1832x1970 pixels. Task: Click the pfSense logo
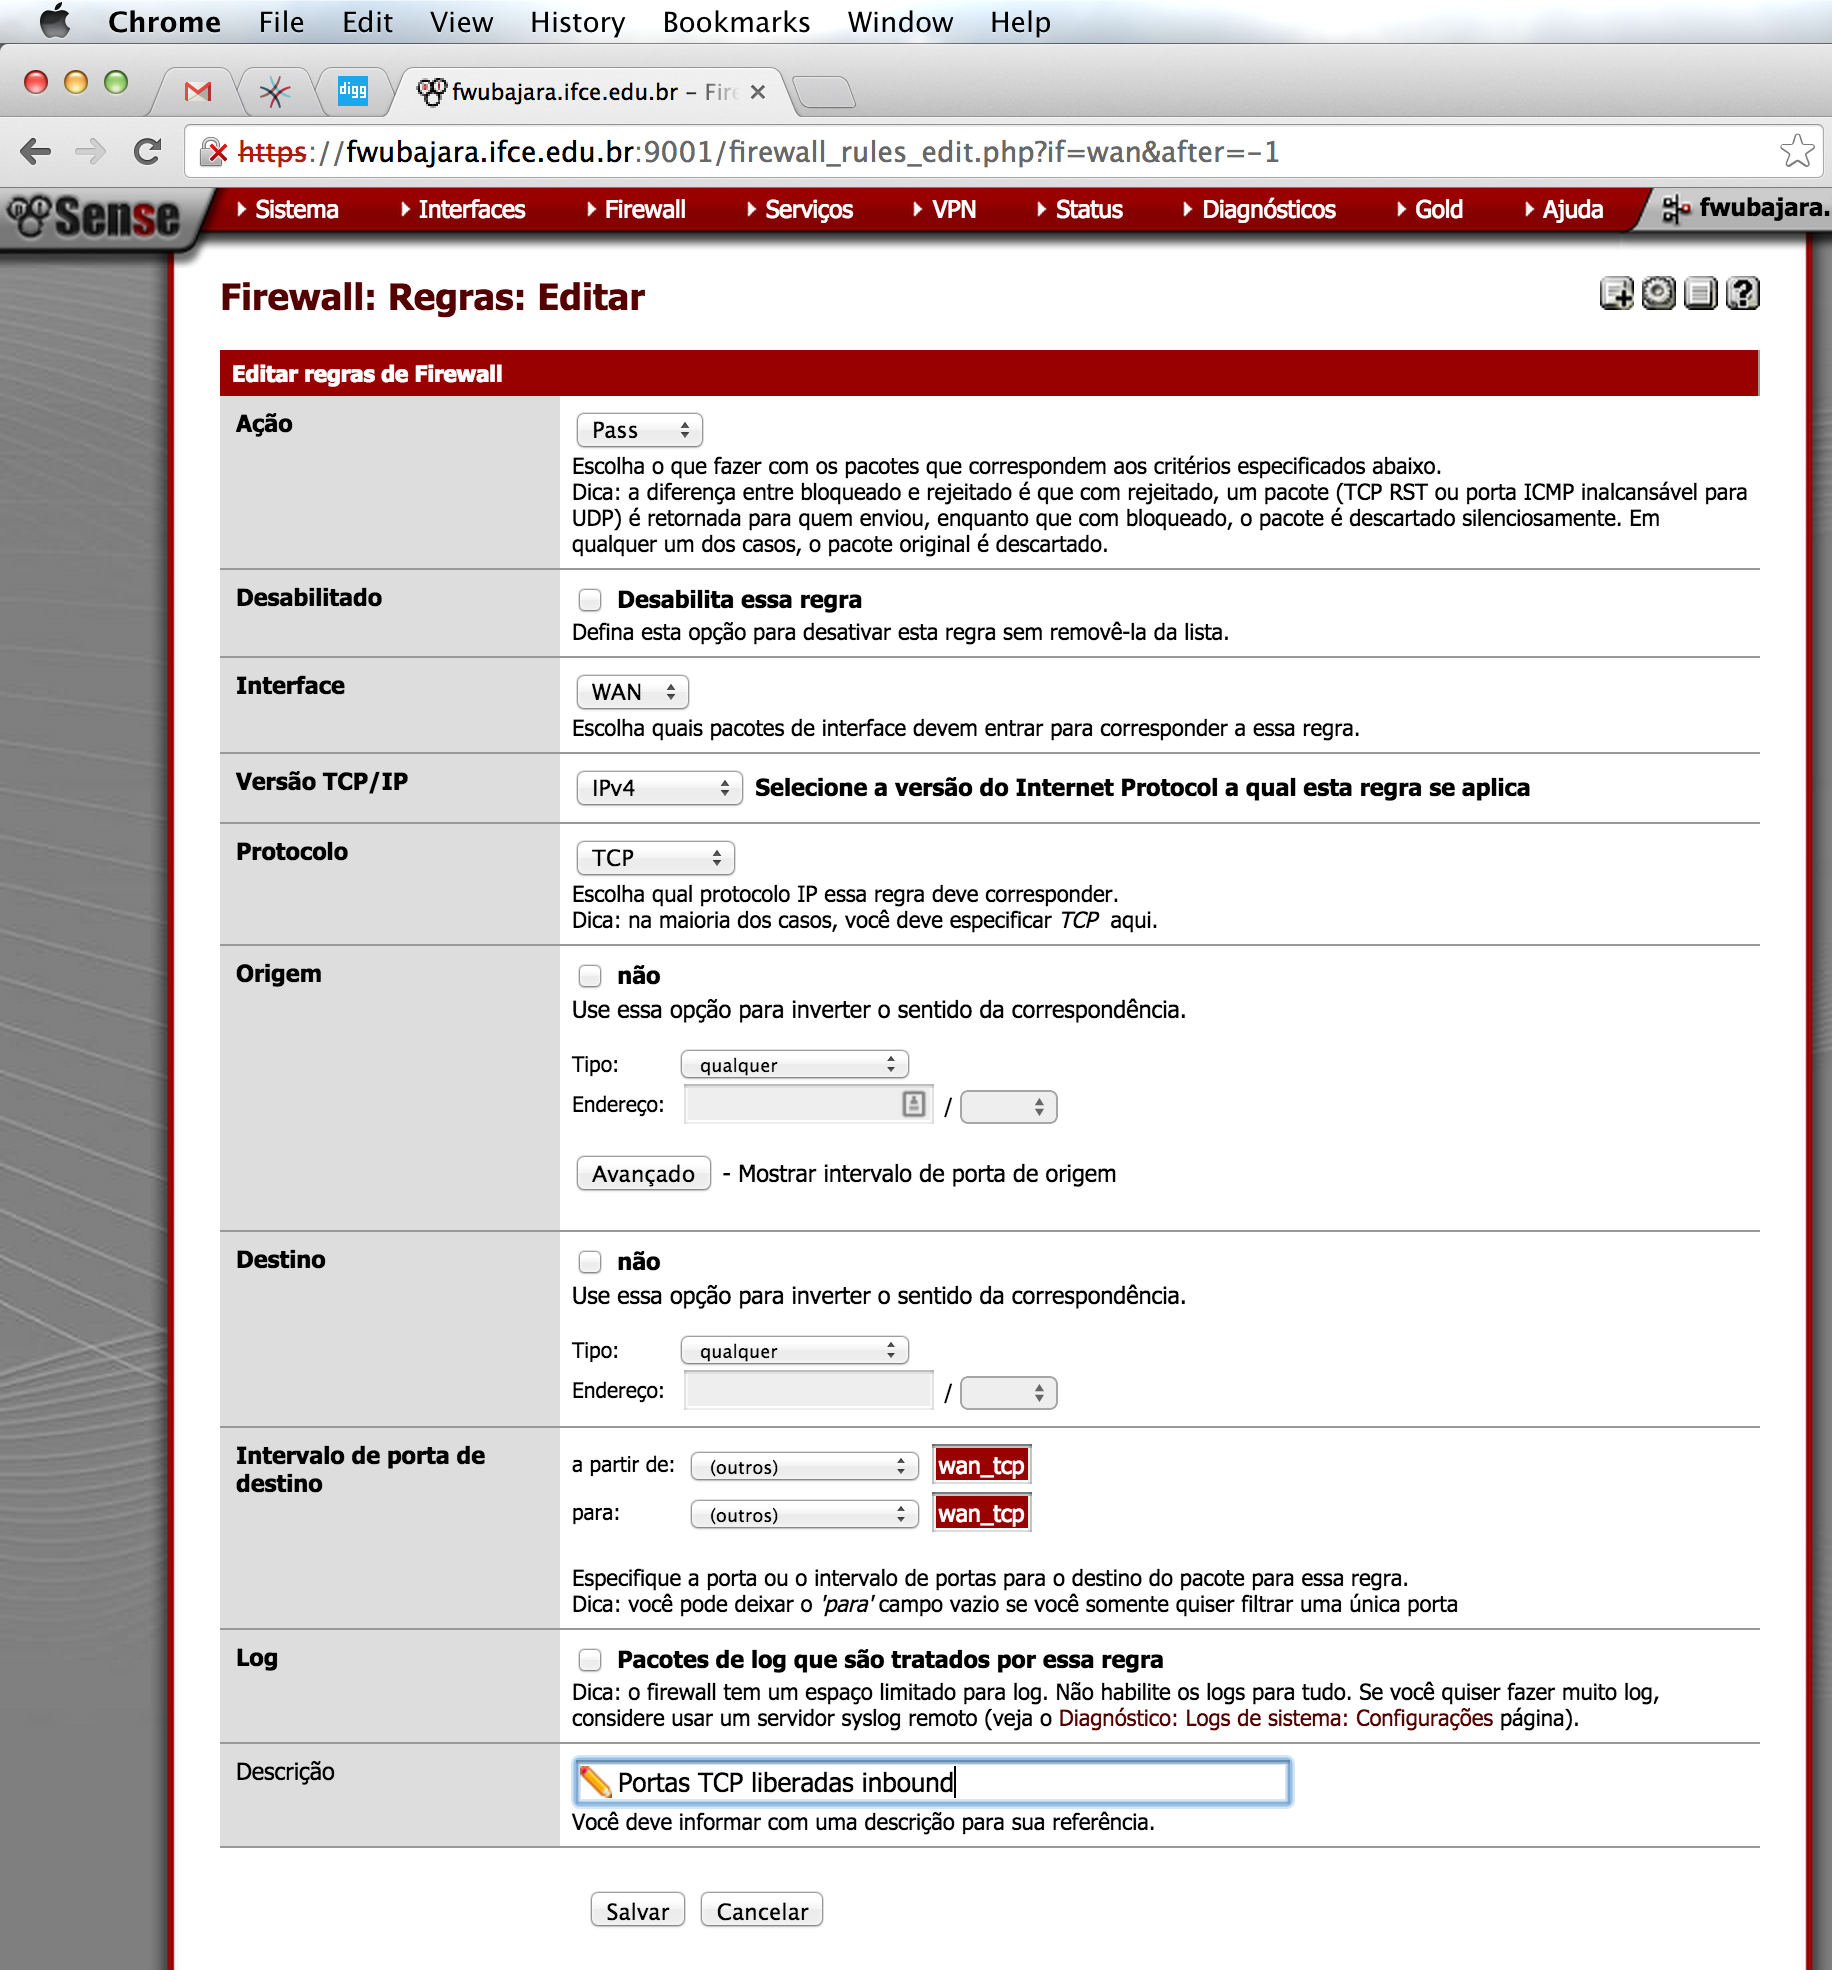[x=94, y=215]
